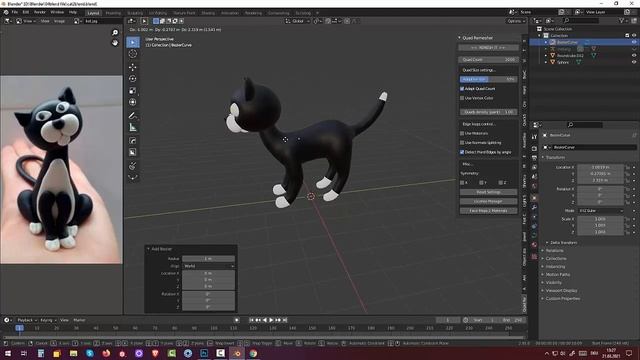Click the Radius field in Add Bezier panel

pyautogui.click(x=209, y=259)
